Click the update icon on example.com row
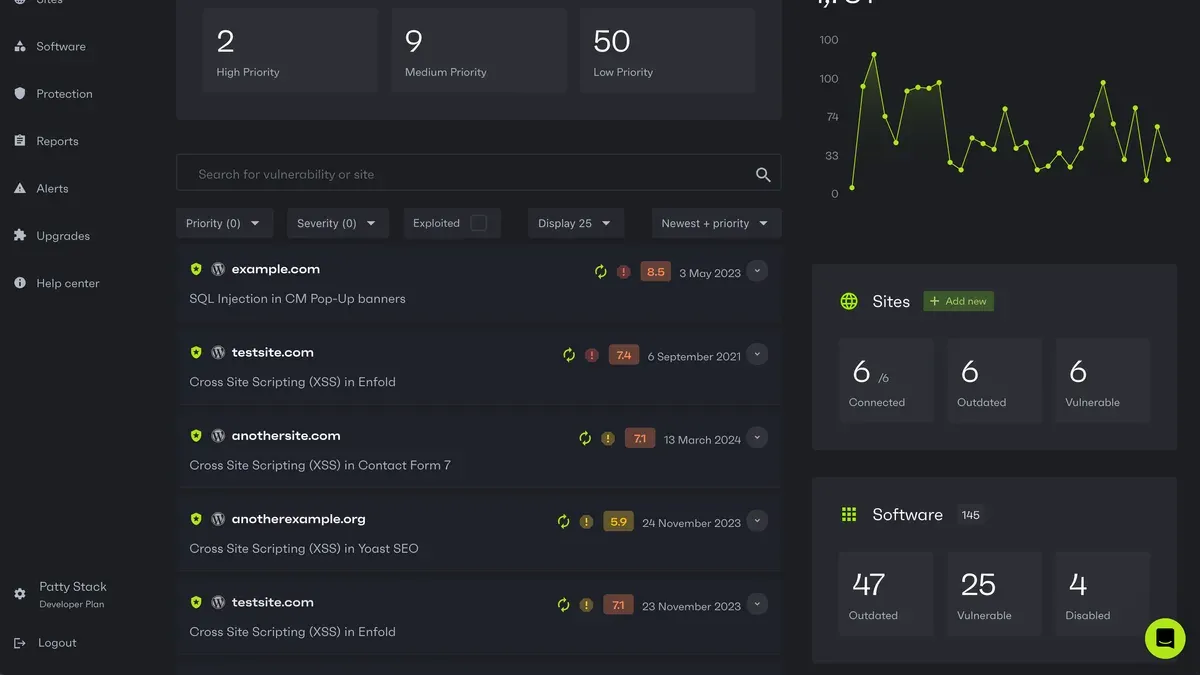The image size is (1200, 675). (600, 272)
